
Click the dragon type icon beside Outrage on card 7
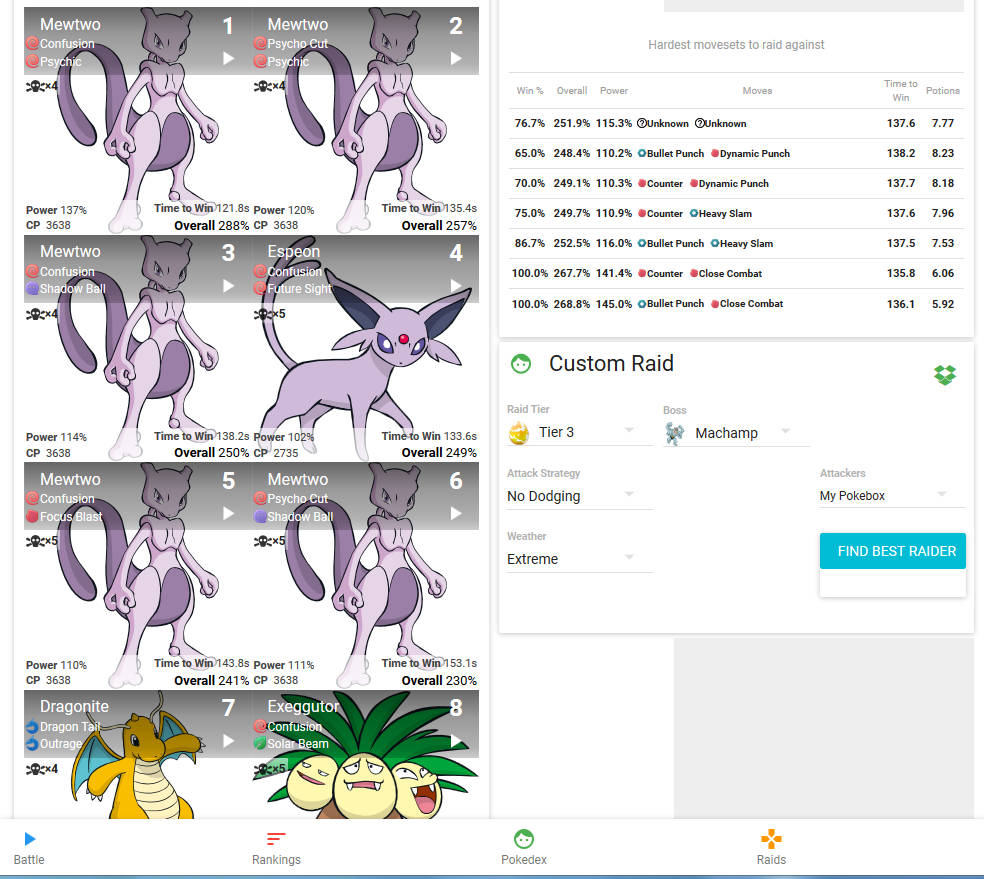click(x=32, y=743)
